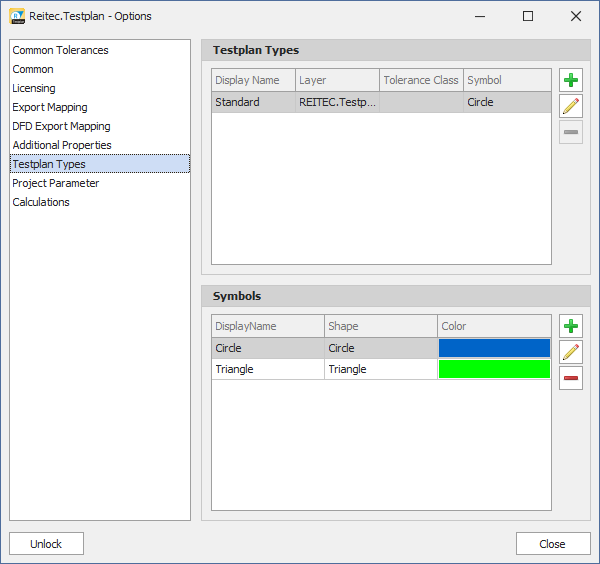Sort symbols by the Shape column header
Screen dimensions: 600x564
pyautogui.click(x=380, y=326)
